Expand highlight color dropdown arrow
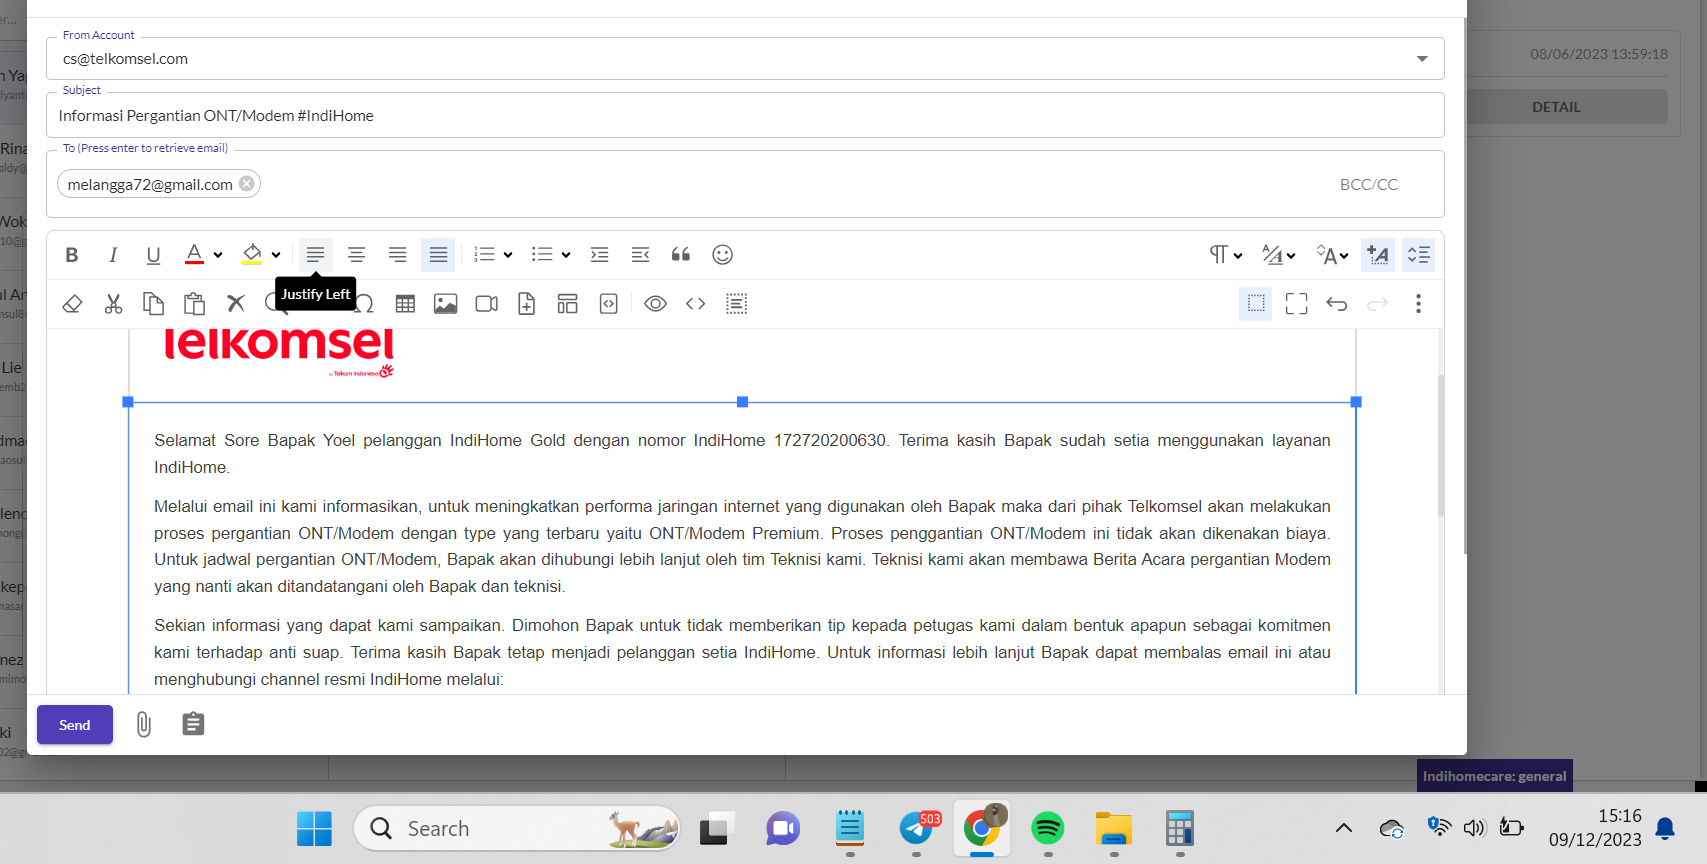The image size is (1707, 864). (276, 255)
